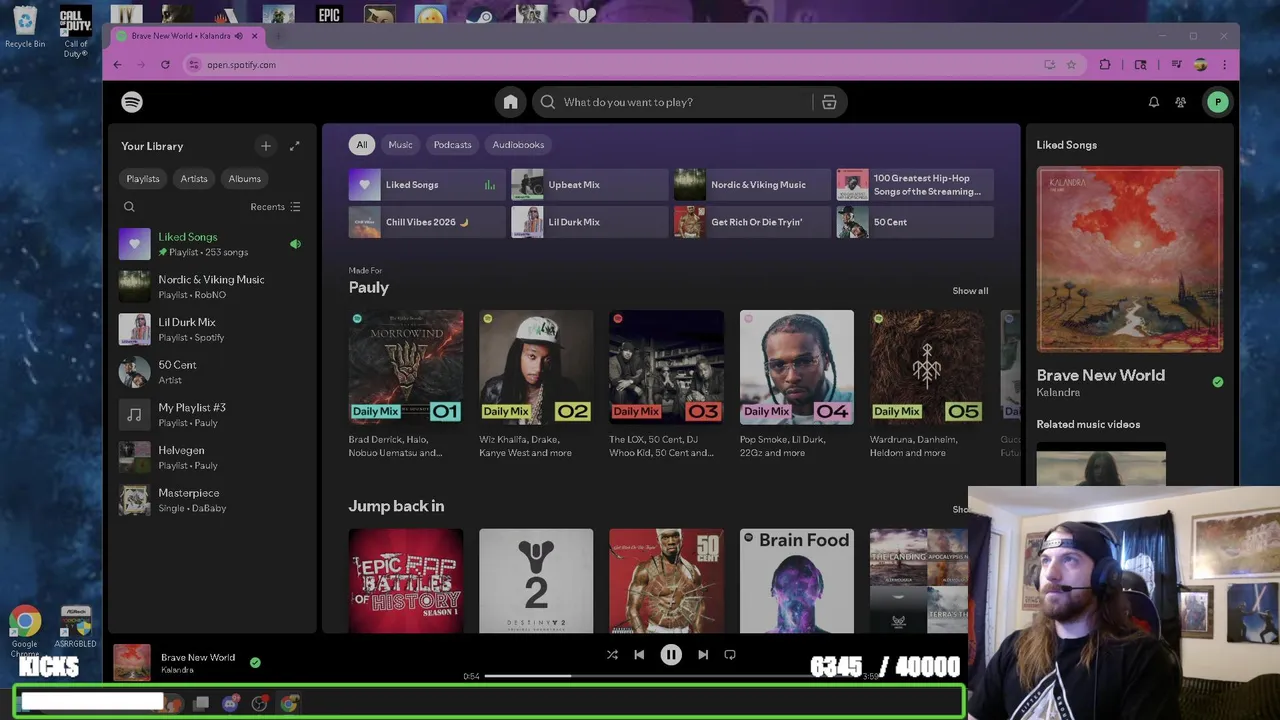Go to Spotify Home via house icon
The image size is (1280, 720).
511,102
